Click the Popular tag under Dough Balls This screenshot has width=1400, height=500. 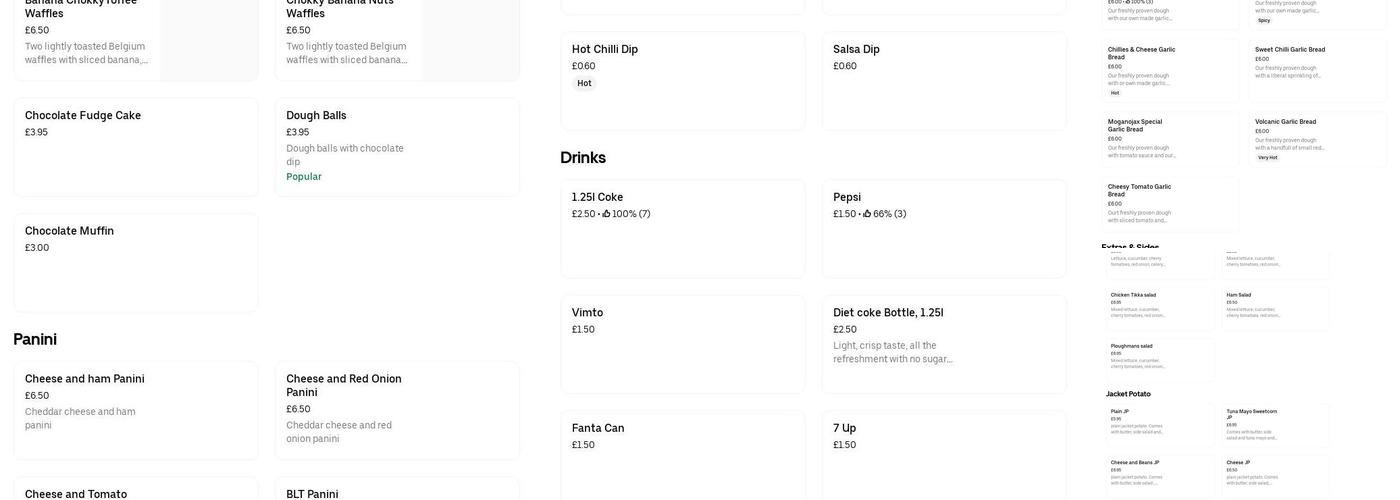[x=304, y=177]
